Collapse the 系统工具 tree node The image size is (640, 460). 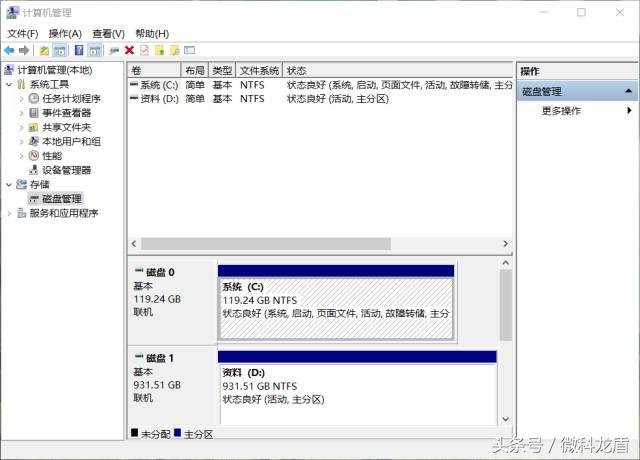click(9, 84)
